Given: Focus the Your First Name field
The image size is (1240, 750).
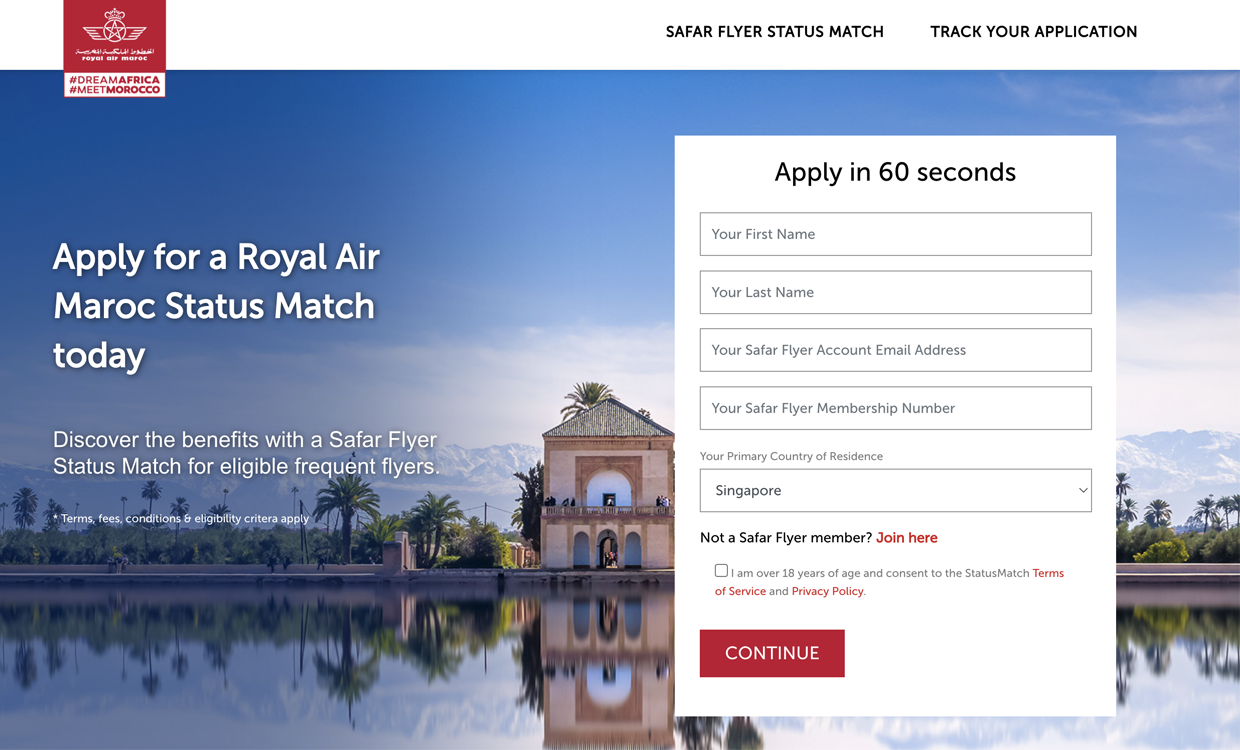Looking at the screenshot, I should tap(895, 234).
